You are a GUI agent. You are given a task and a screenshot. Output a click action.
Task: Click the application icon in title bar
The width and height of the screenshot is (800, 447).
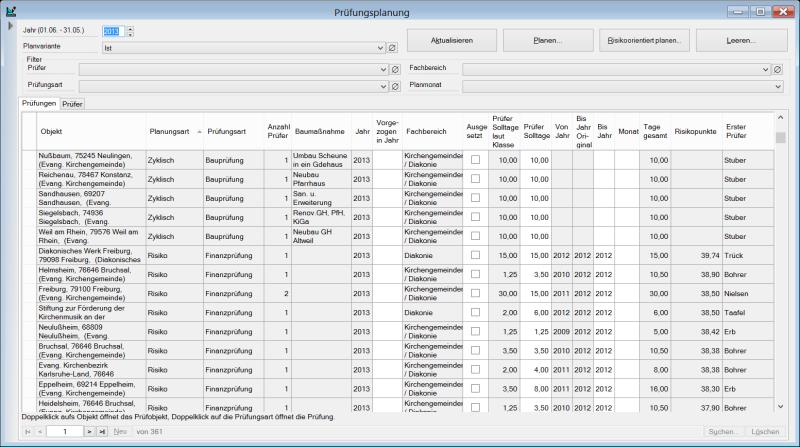(11, 12)
